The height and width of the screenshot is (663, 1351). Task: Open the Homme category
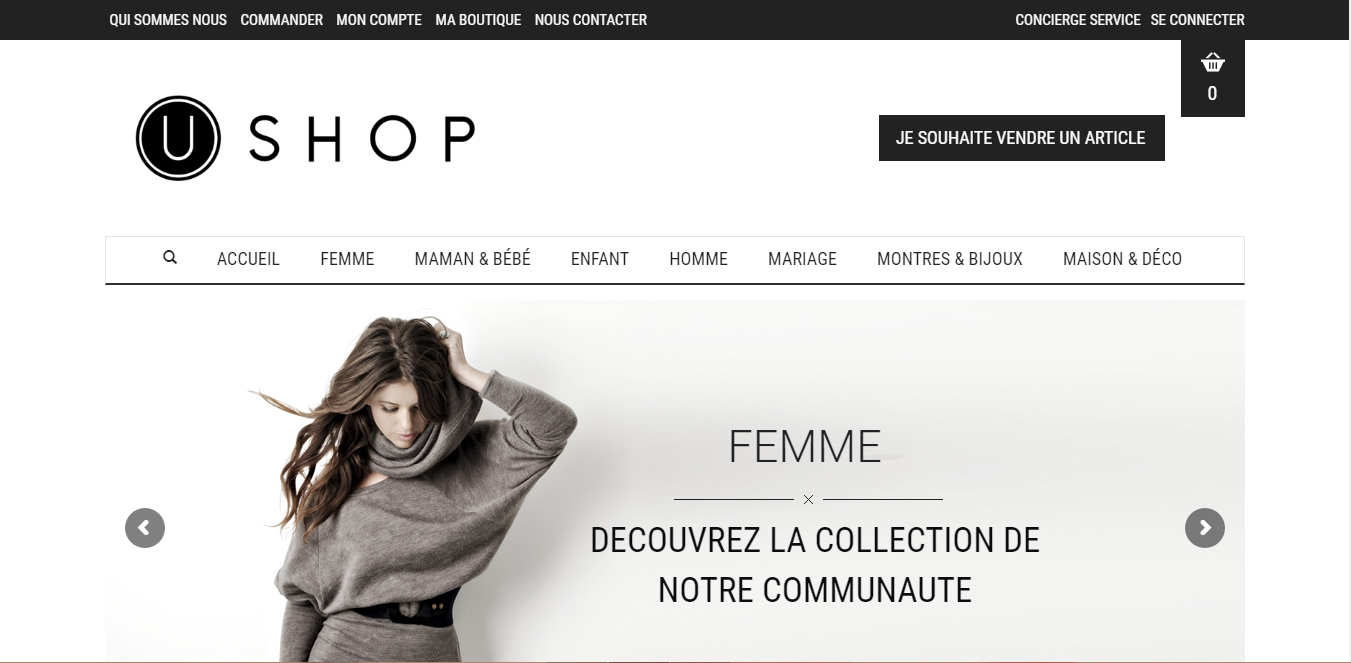698,259
